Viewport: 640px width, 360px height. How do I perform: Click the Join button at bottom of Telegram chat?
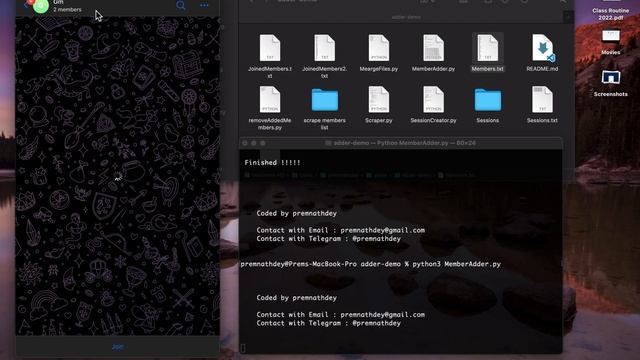point(118,347)
